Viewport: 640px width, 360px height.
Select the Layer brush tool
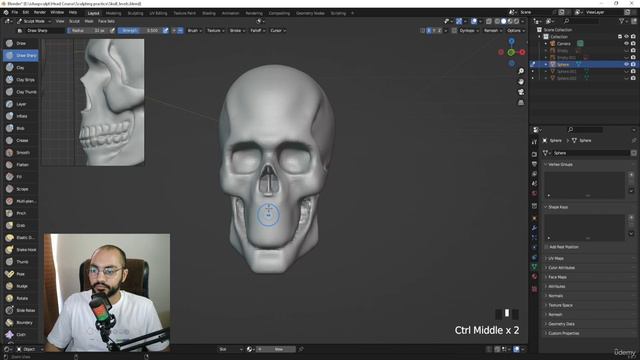[20, 104]
